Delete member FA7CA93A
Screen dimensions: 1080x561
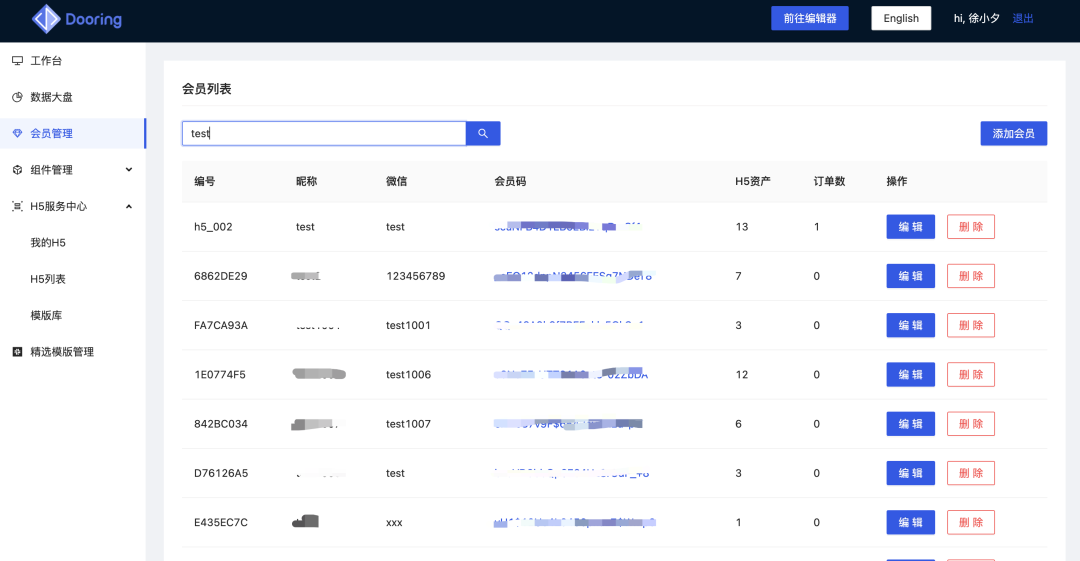[970, 325]
